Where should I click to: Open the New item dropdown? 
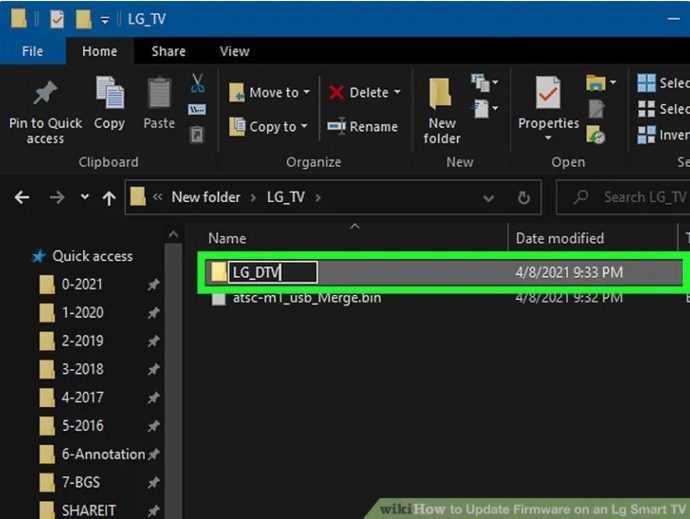pyautogui.click(x=485, y=83)
